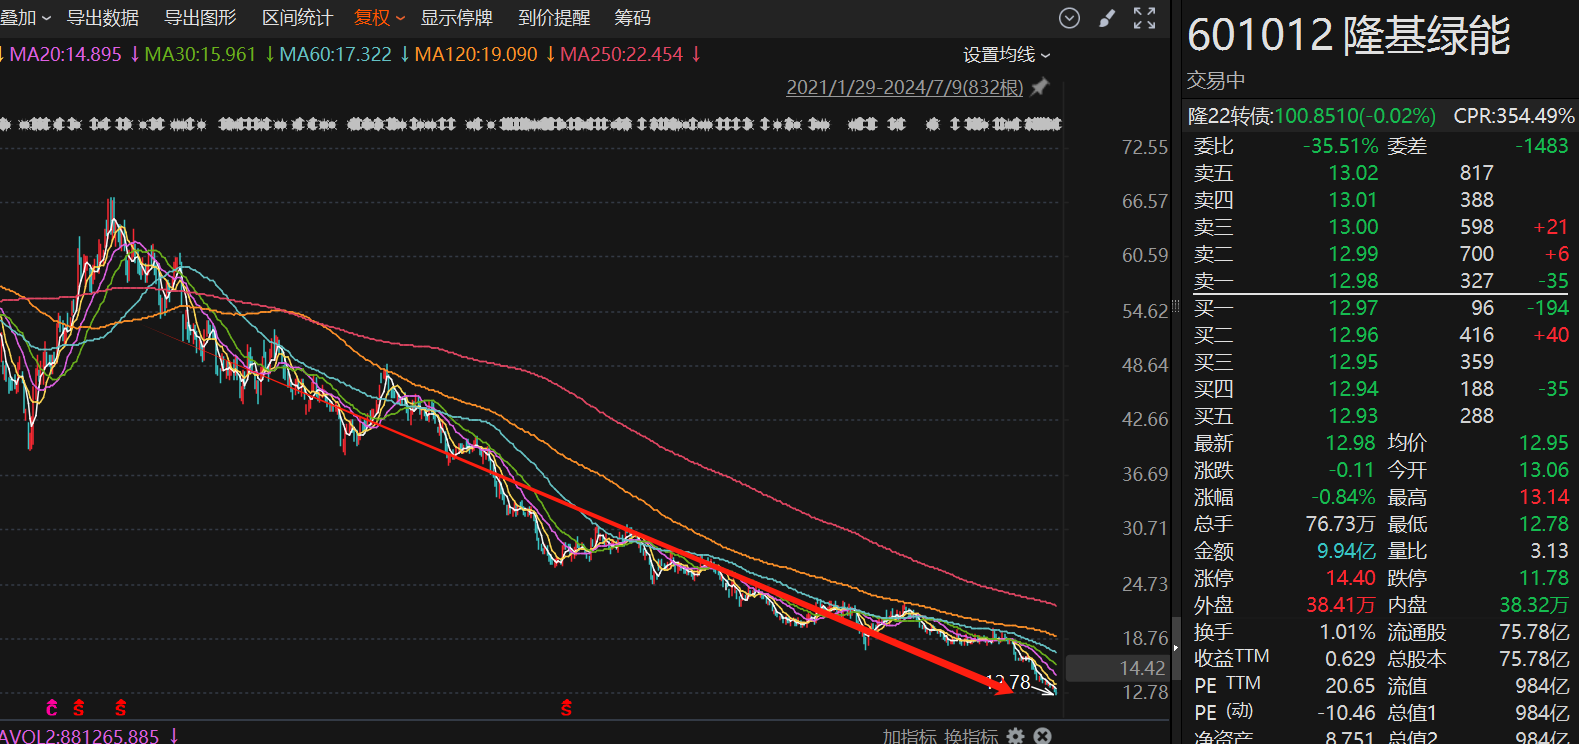Pin the date range with pushpin icon
Screen dimensions: 1579x744
click(x=1040, y=87)
